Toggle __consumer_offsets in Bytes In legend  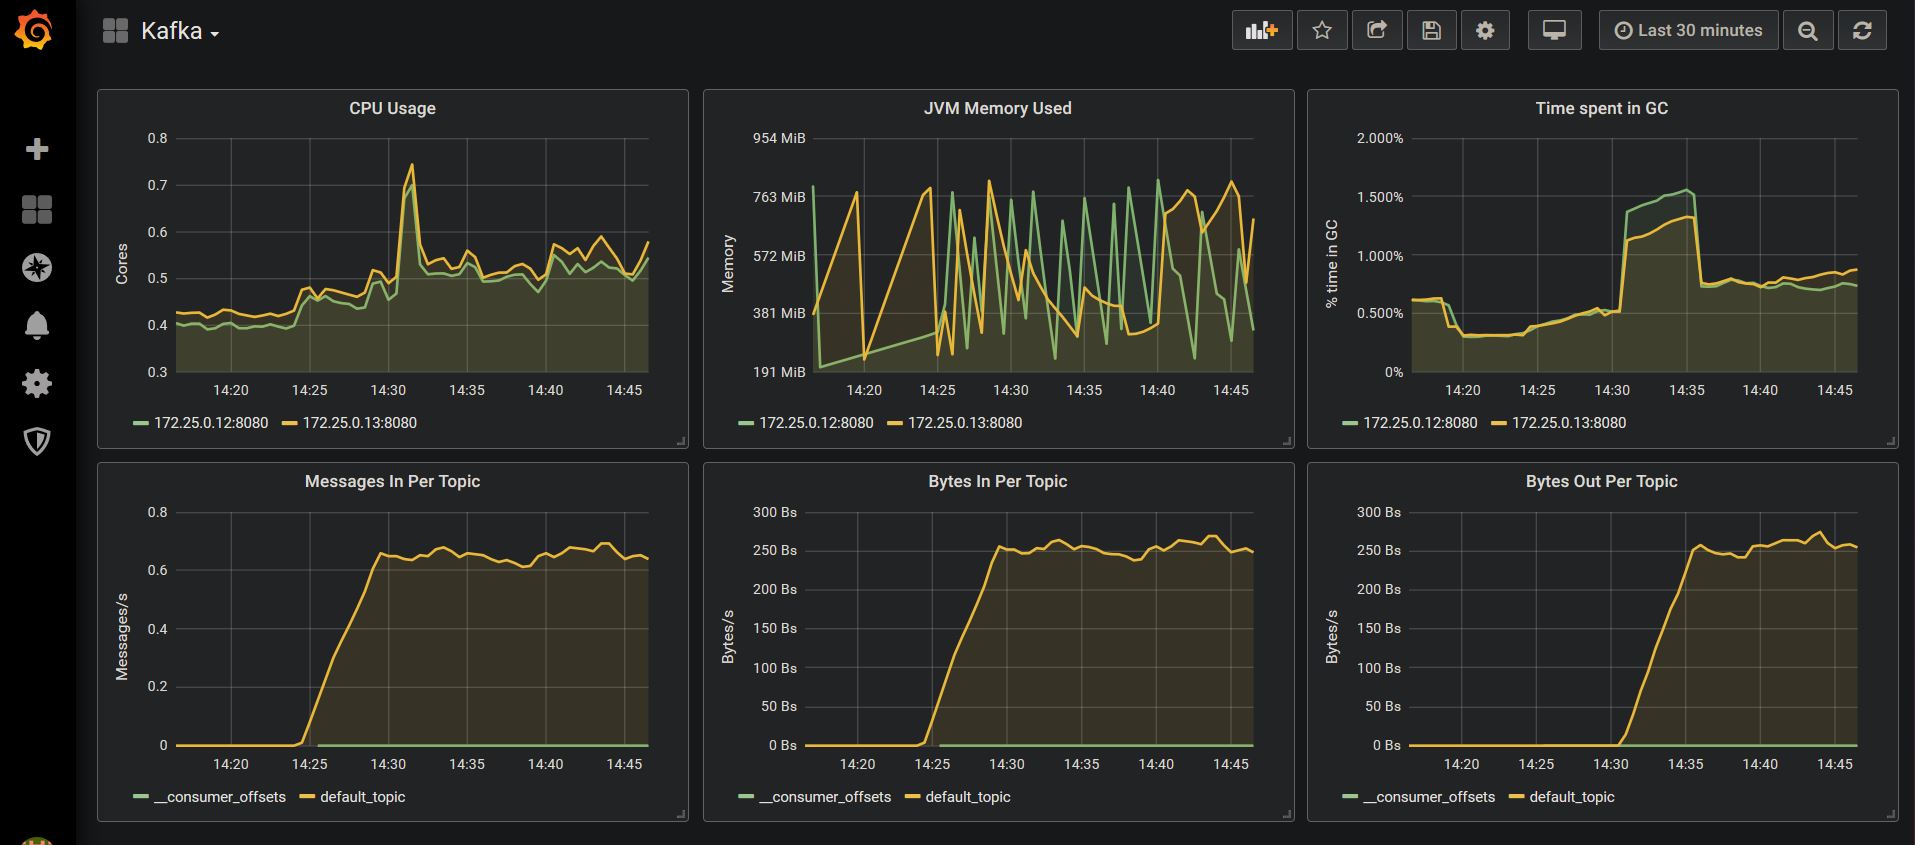[825, 797]
